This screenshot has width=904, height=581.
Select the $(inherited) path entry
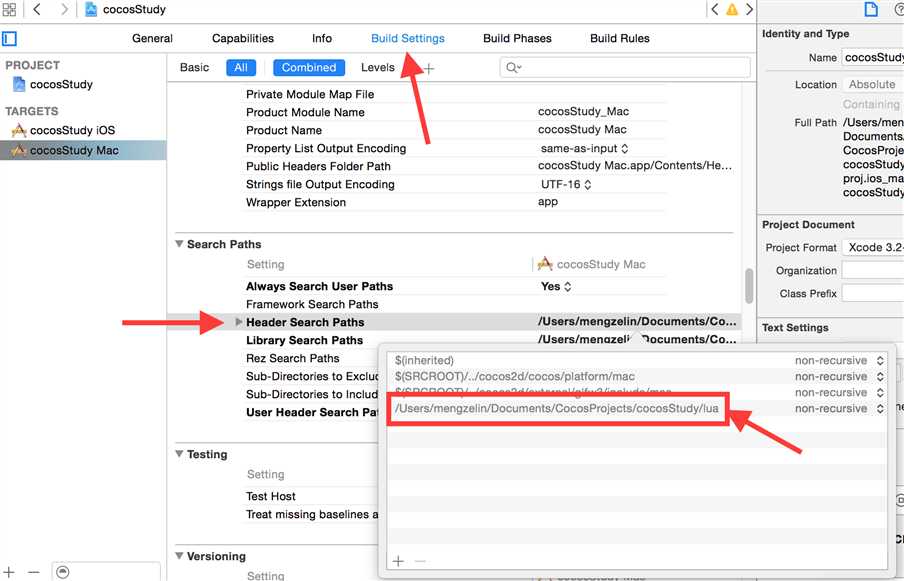coord(424,360)
